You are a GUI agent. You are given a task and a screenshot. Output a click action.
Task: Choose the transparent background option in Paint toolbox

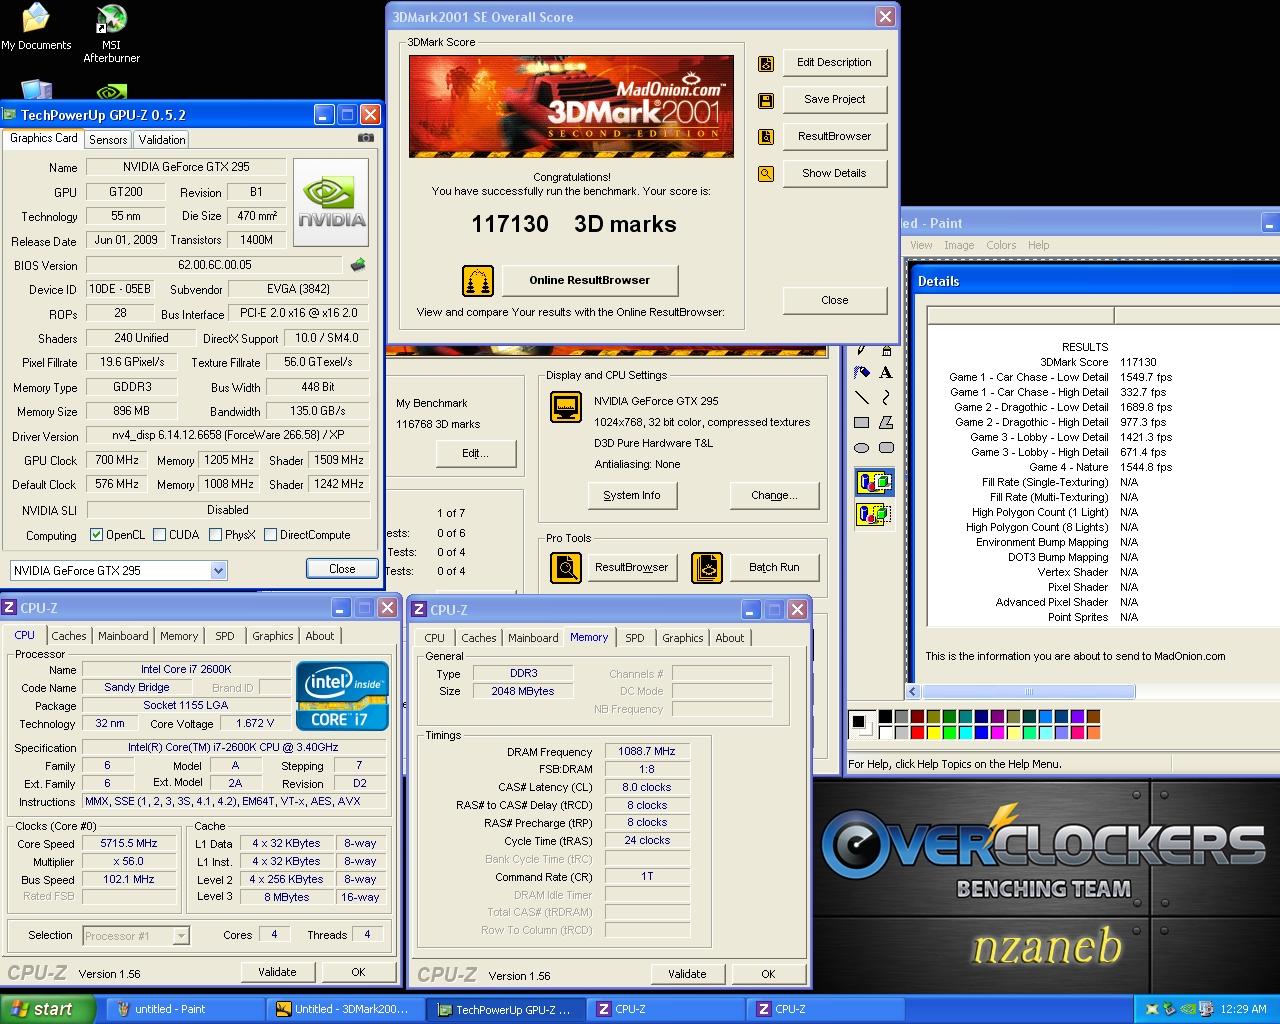(874, 515)
